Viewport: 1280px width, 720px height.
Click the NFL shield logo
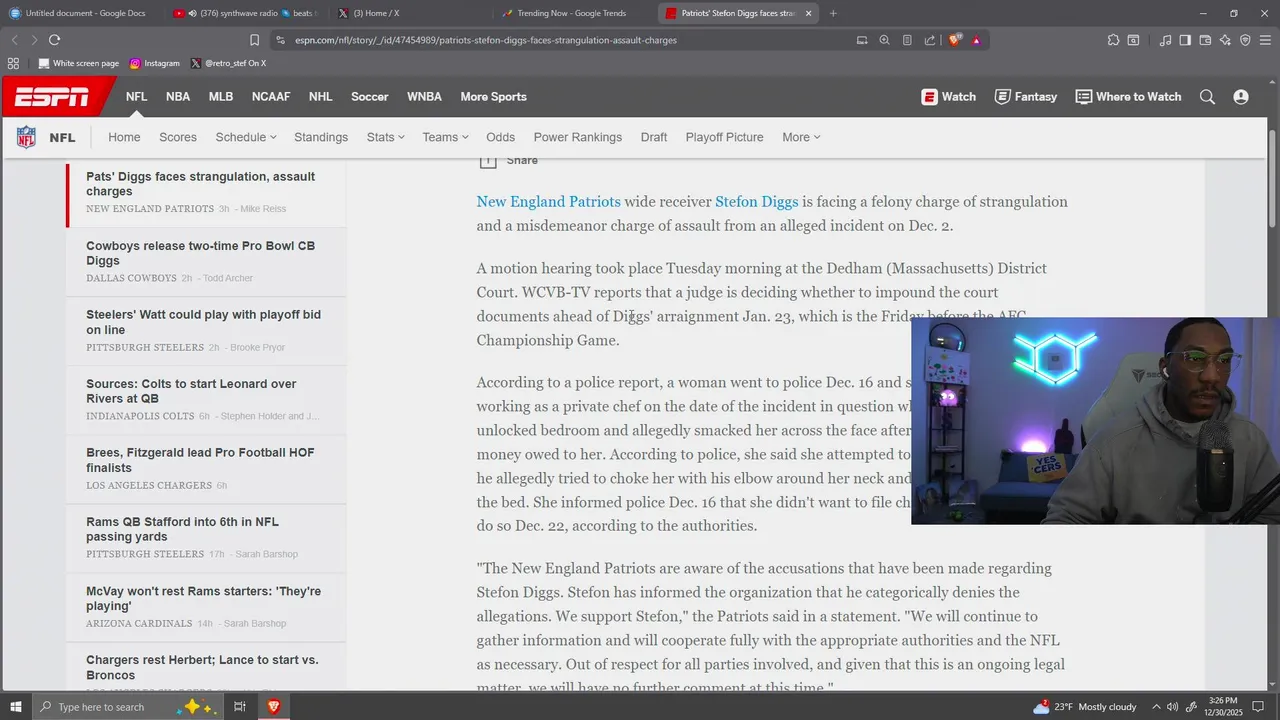click(26, 137)
